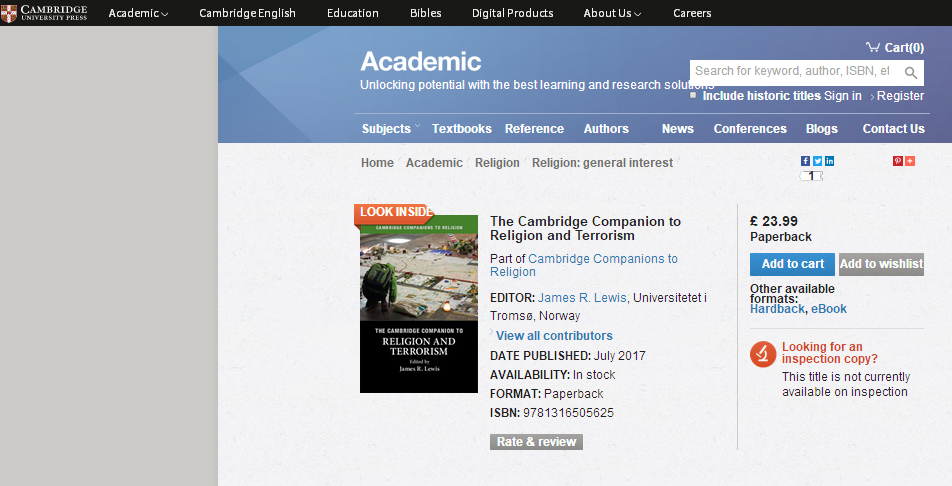Click the search magnifier icon

(x=911, y=73)
